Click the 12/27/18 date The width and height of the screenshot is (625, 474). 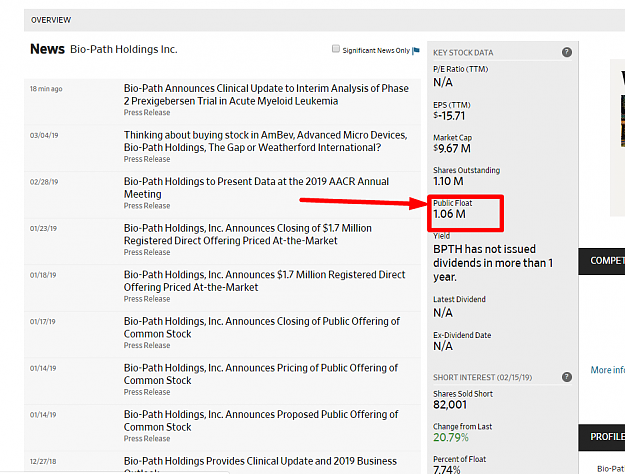(43, 461)
